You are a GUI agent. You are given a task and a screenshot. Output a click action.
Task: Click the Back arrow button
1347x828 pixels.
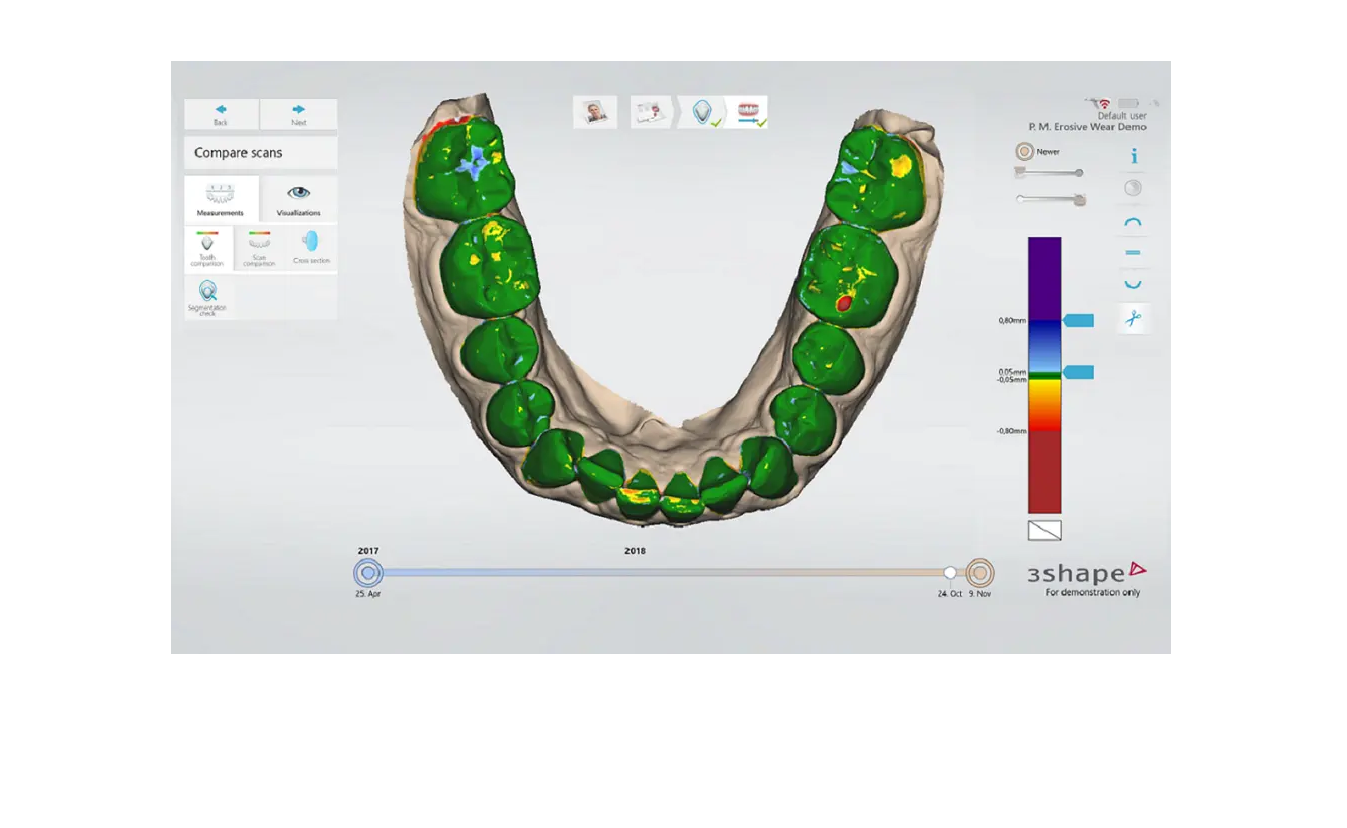pos(221,114)
